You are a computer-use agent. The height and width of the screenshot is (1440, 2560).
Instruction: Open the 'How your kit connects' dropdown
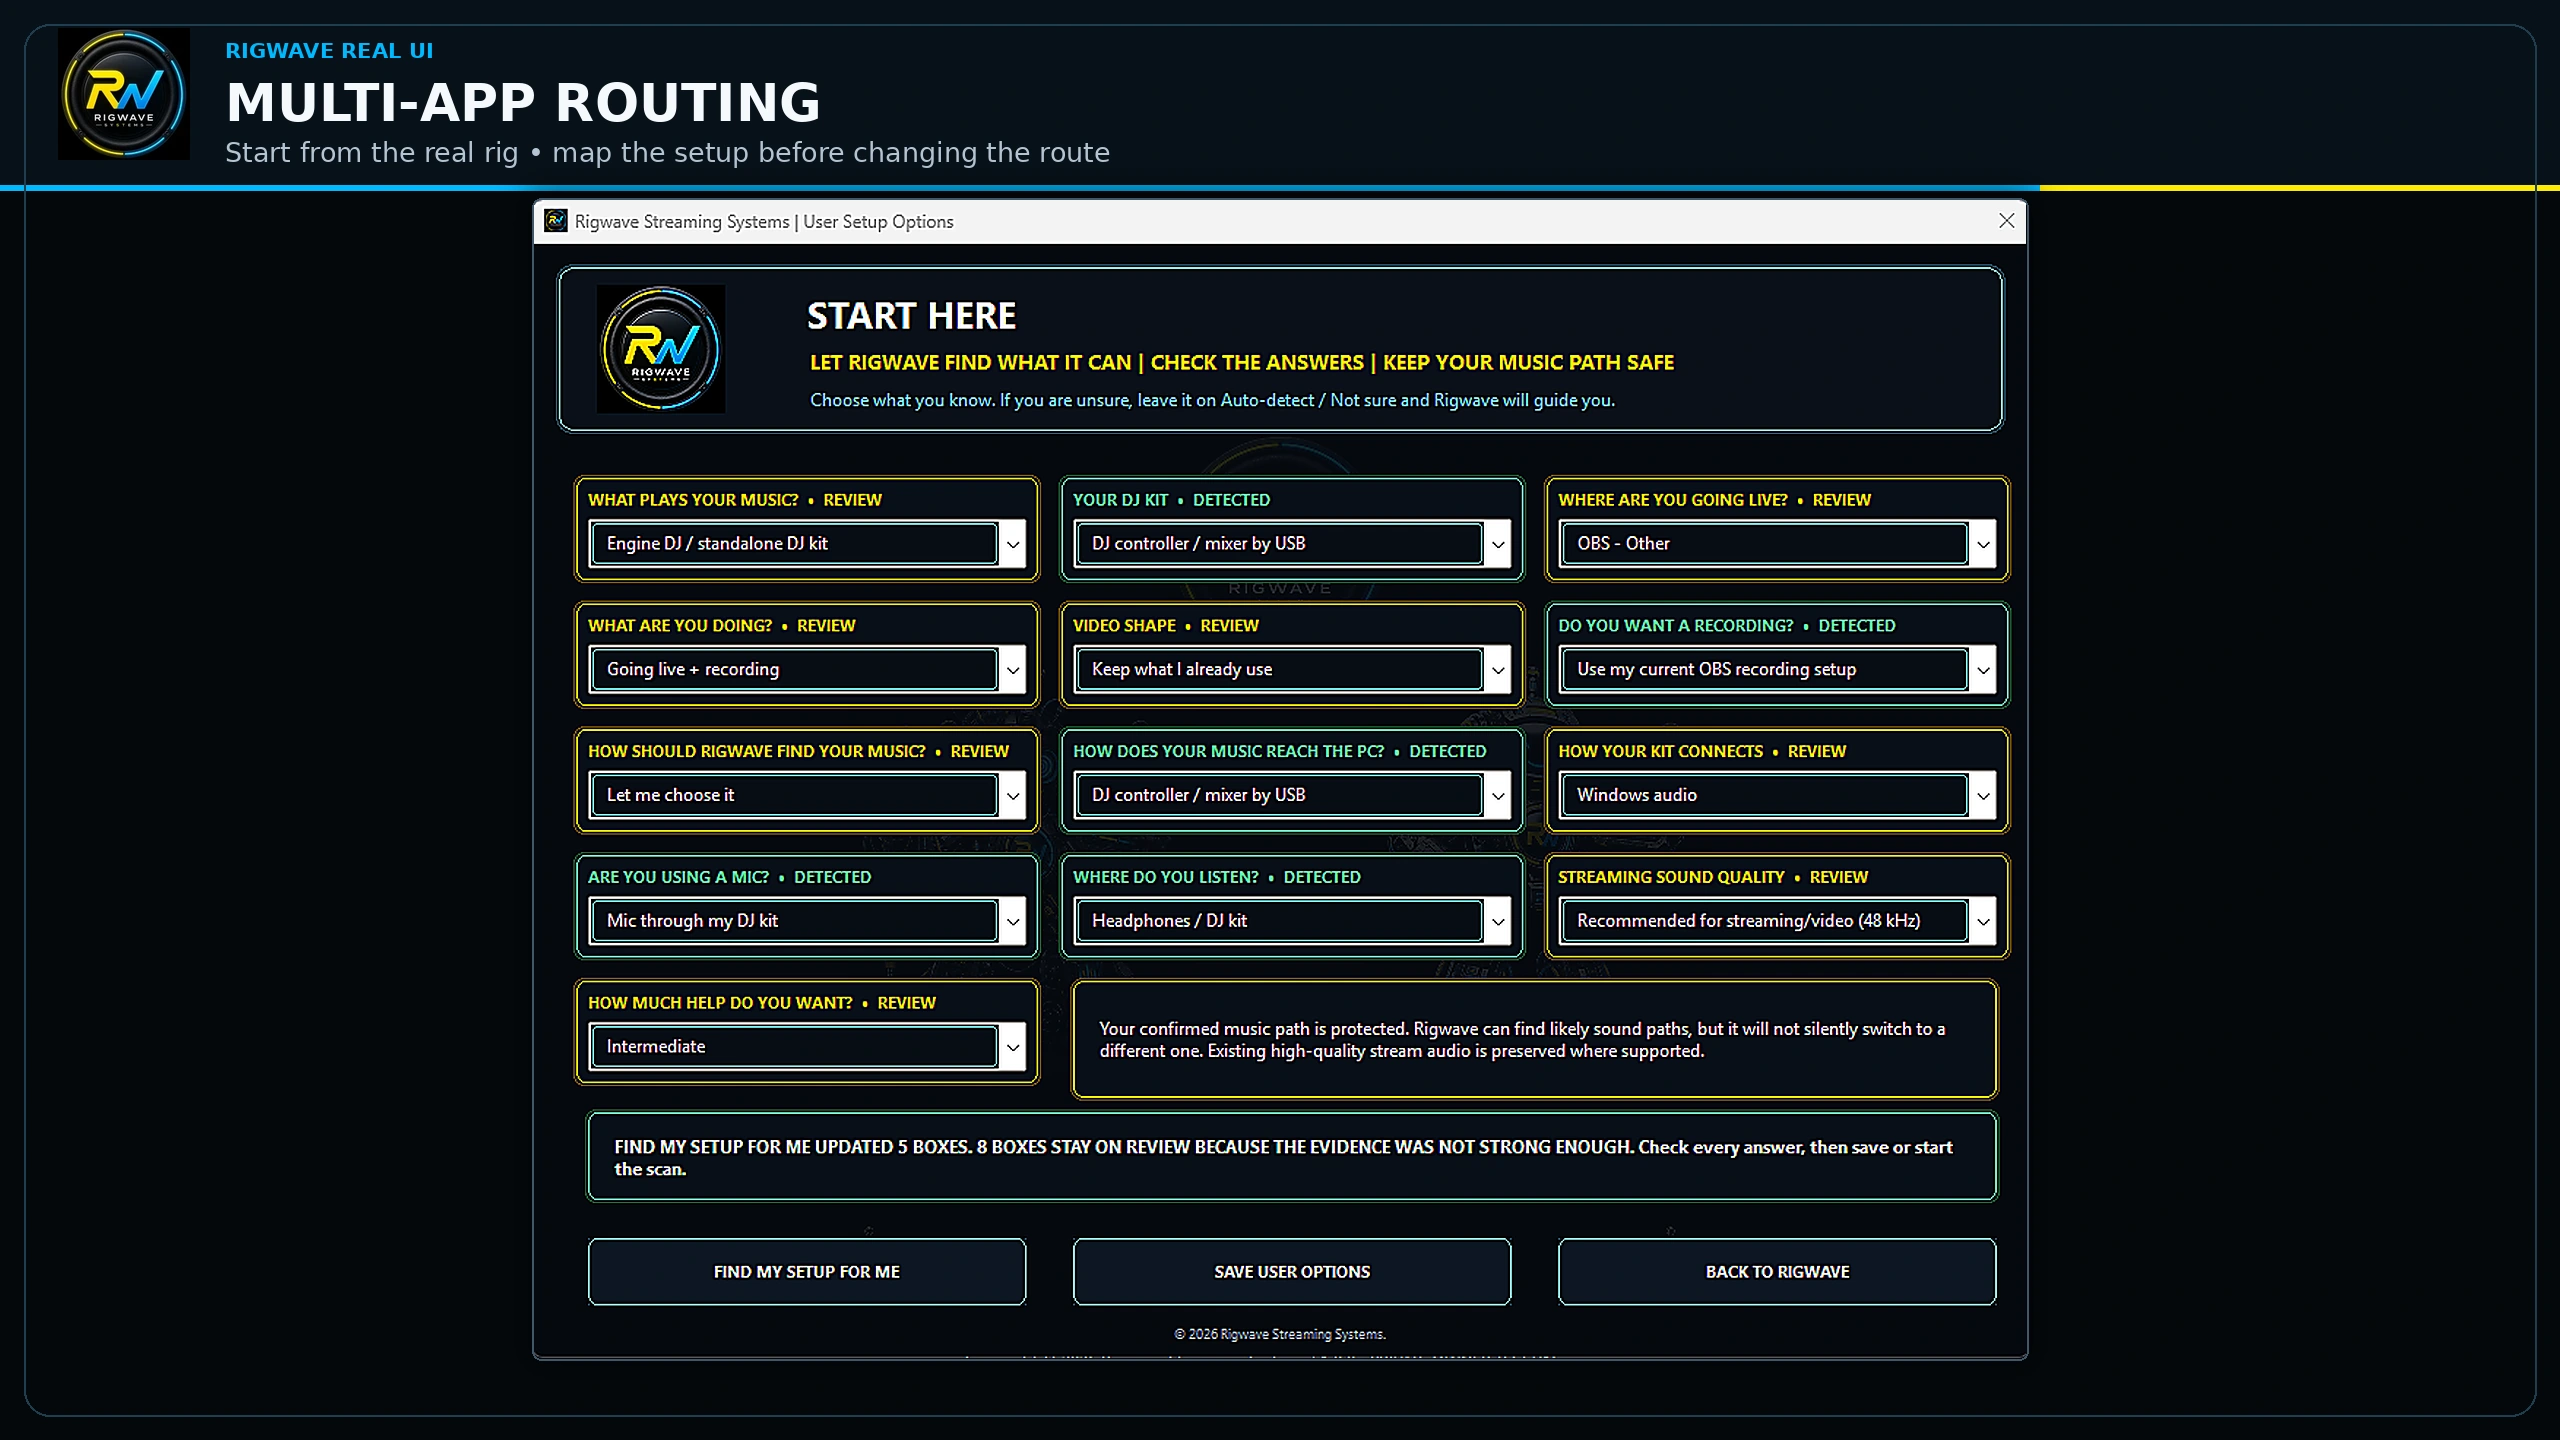coord(1777,795)
